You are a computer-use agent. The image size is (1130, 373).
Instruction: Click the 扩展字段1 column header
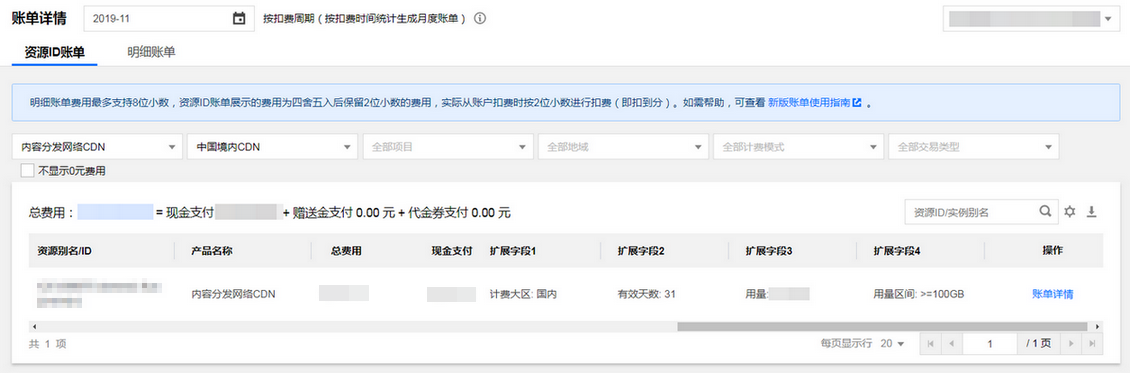coord(513,251)
